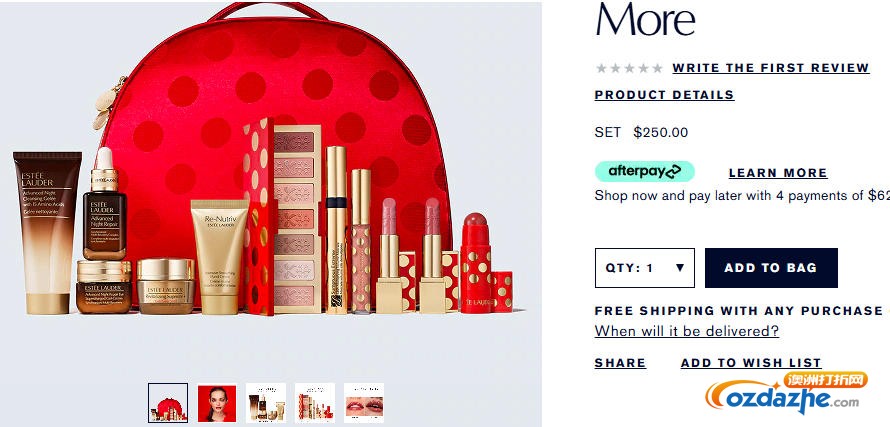Image resolution: width=890 pixels, height=427 pixels.
Task: Click Write the First Review link
Action: pyautogui.click(x=771, y=68)
